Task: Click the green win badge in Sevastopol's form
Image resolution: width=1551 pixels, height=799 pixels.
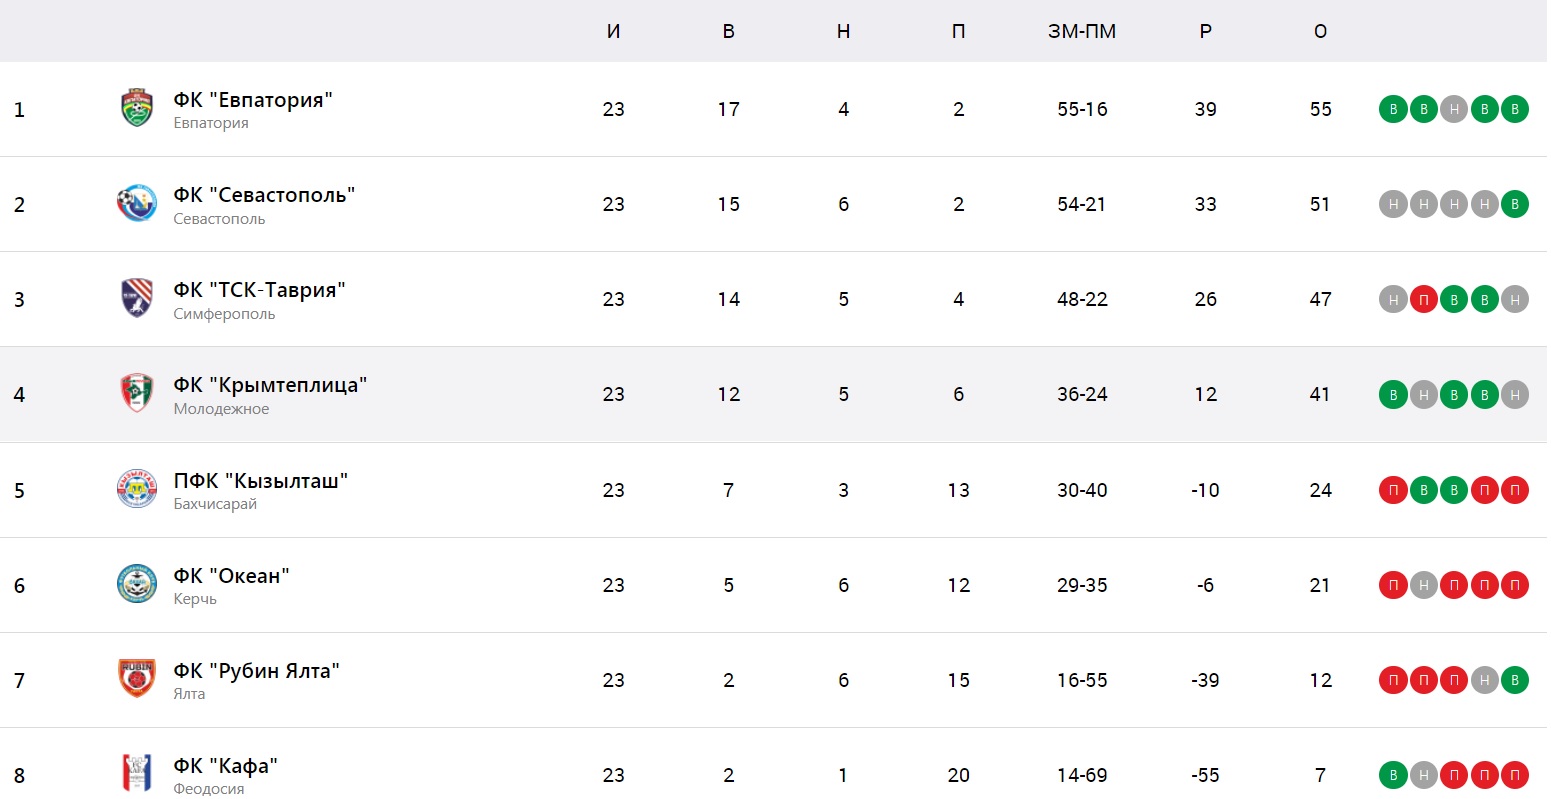Action: pos(1515,204)
